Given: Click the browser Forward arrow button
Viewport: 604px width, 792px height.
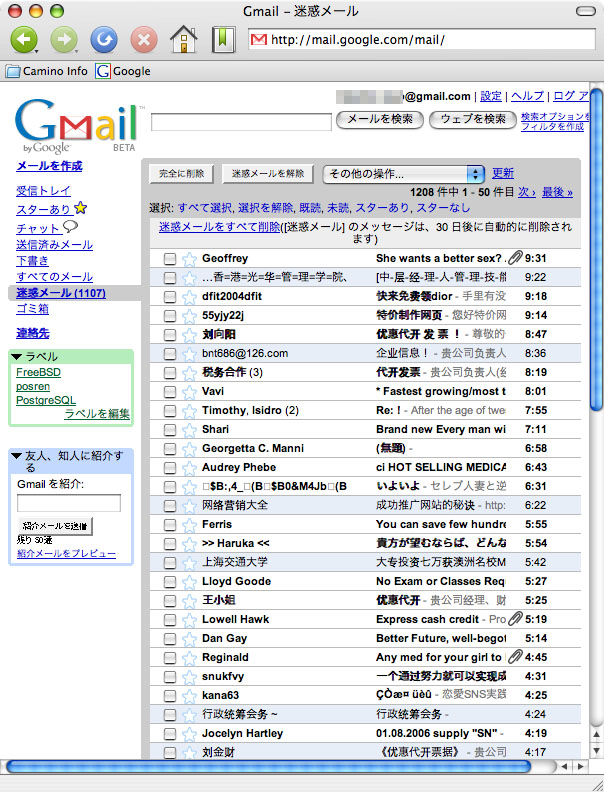Looking at the screenshot, I should click(64, 39).
